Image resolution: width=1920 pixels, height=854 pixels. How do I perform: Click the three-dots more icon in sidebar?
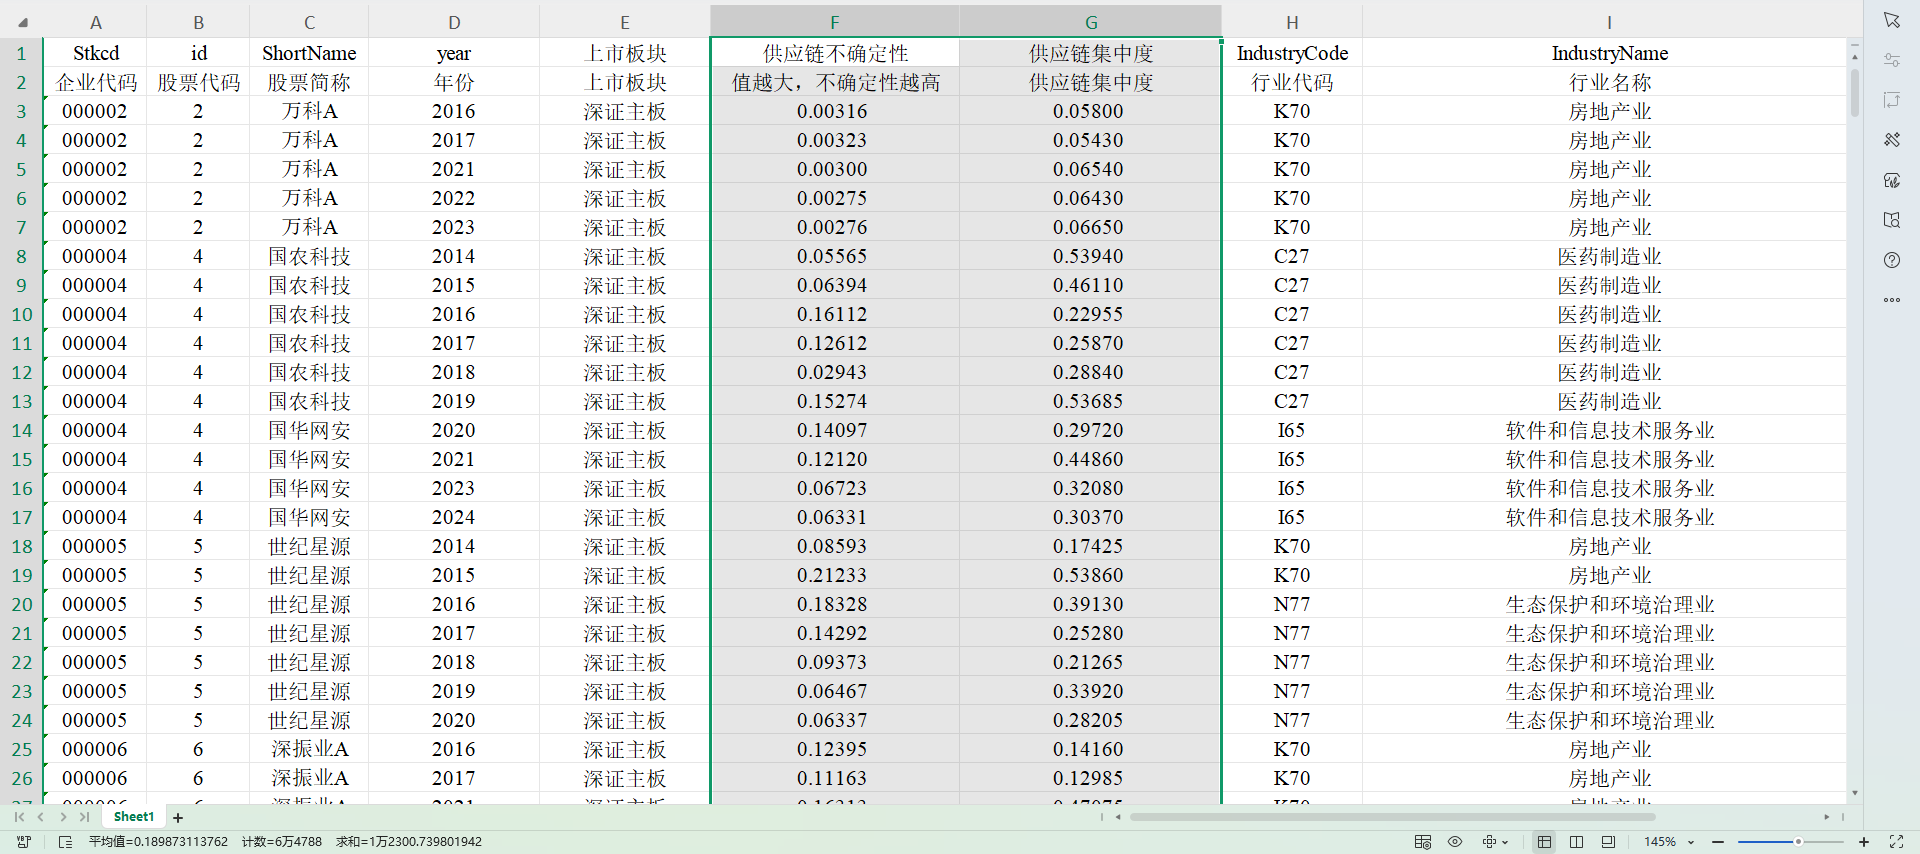click(1891, 300)
